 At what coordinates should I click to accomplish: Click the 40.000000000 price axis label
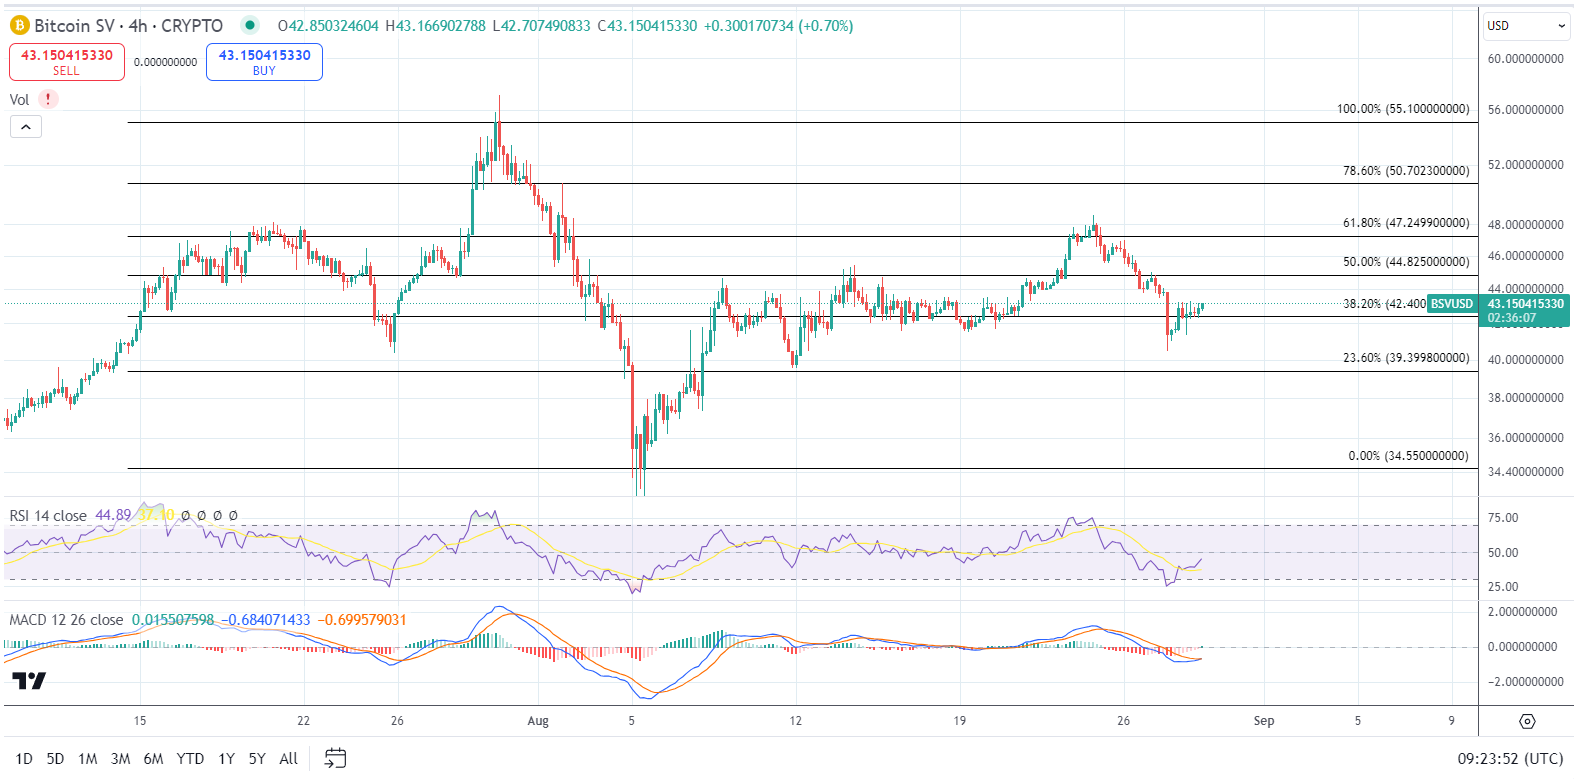pyautogui.click(x=1526, y=360)
